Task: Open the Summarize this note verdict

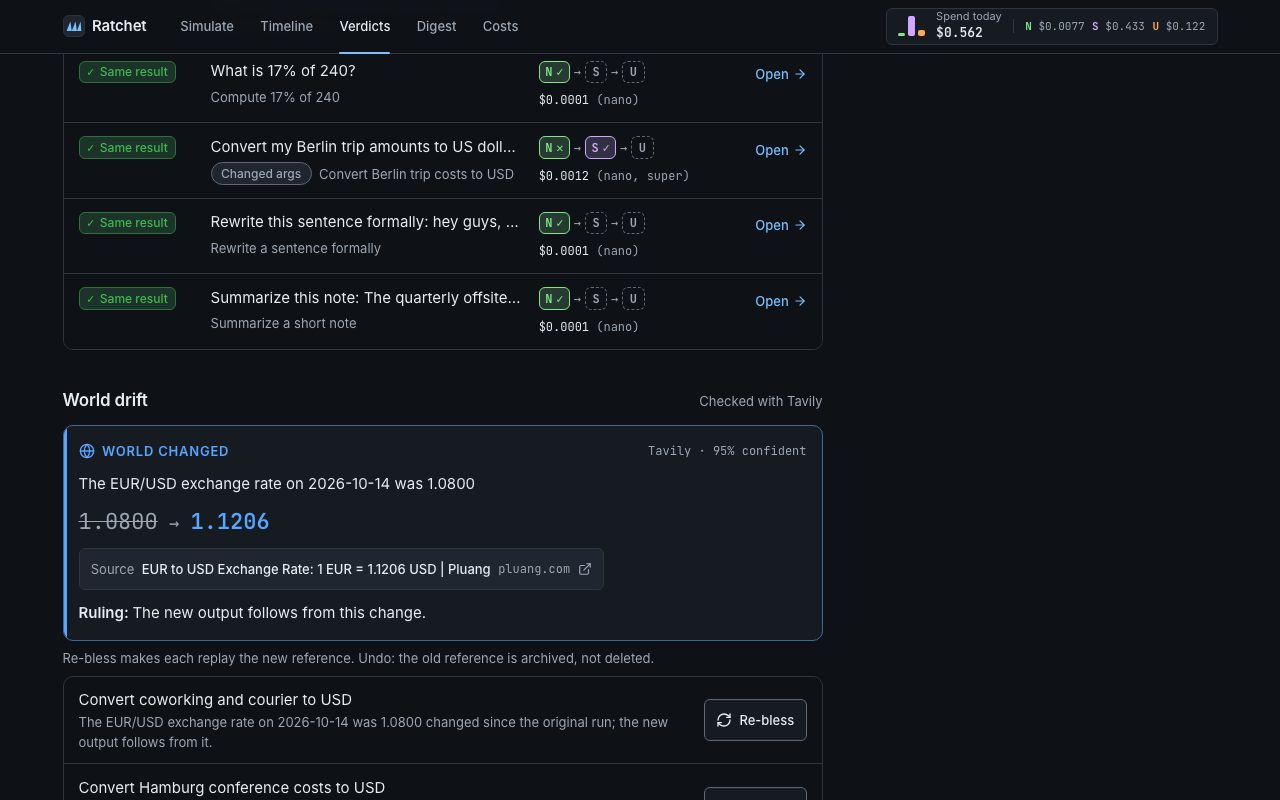Action: coord(780,301)
